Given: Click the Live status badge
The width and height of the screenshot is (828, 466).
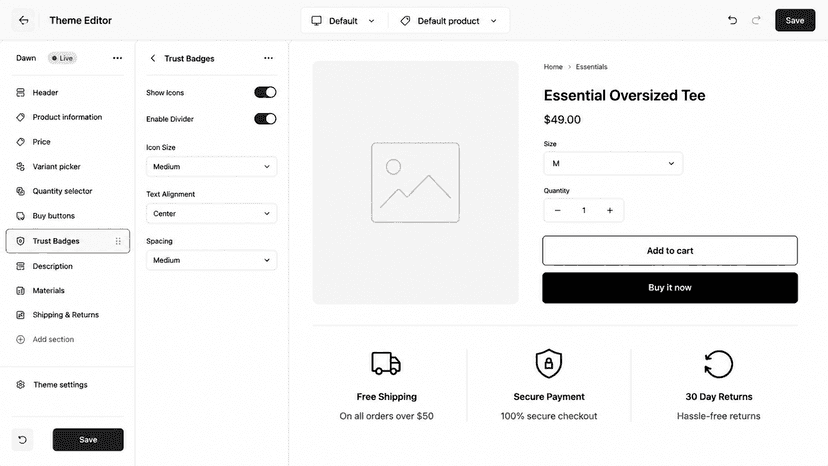Looking at the screenshot, I should 62,58.
